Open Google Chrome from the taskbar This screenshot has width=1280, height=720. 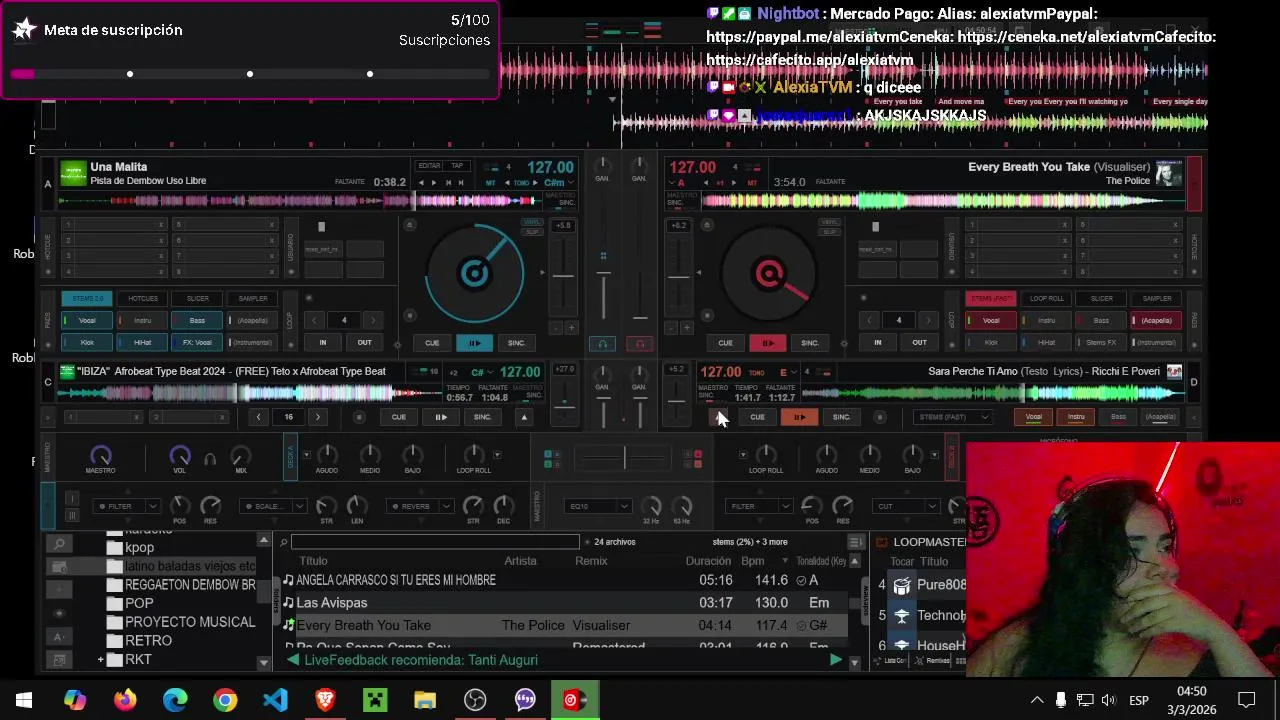tap(225, 700)
